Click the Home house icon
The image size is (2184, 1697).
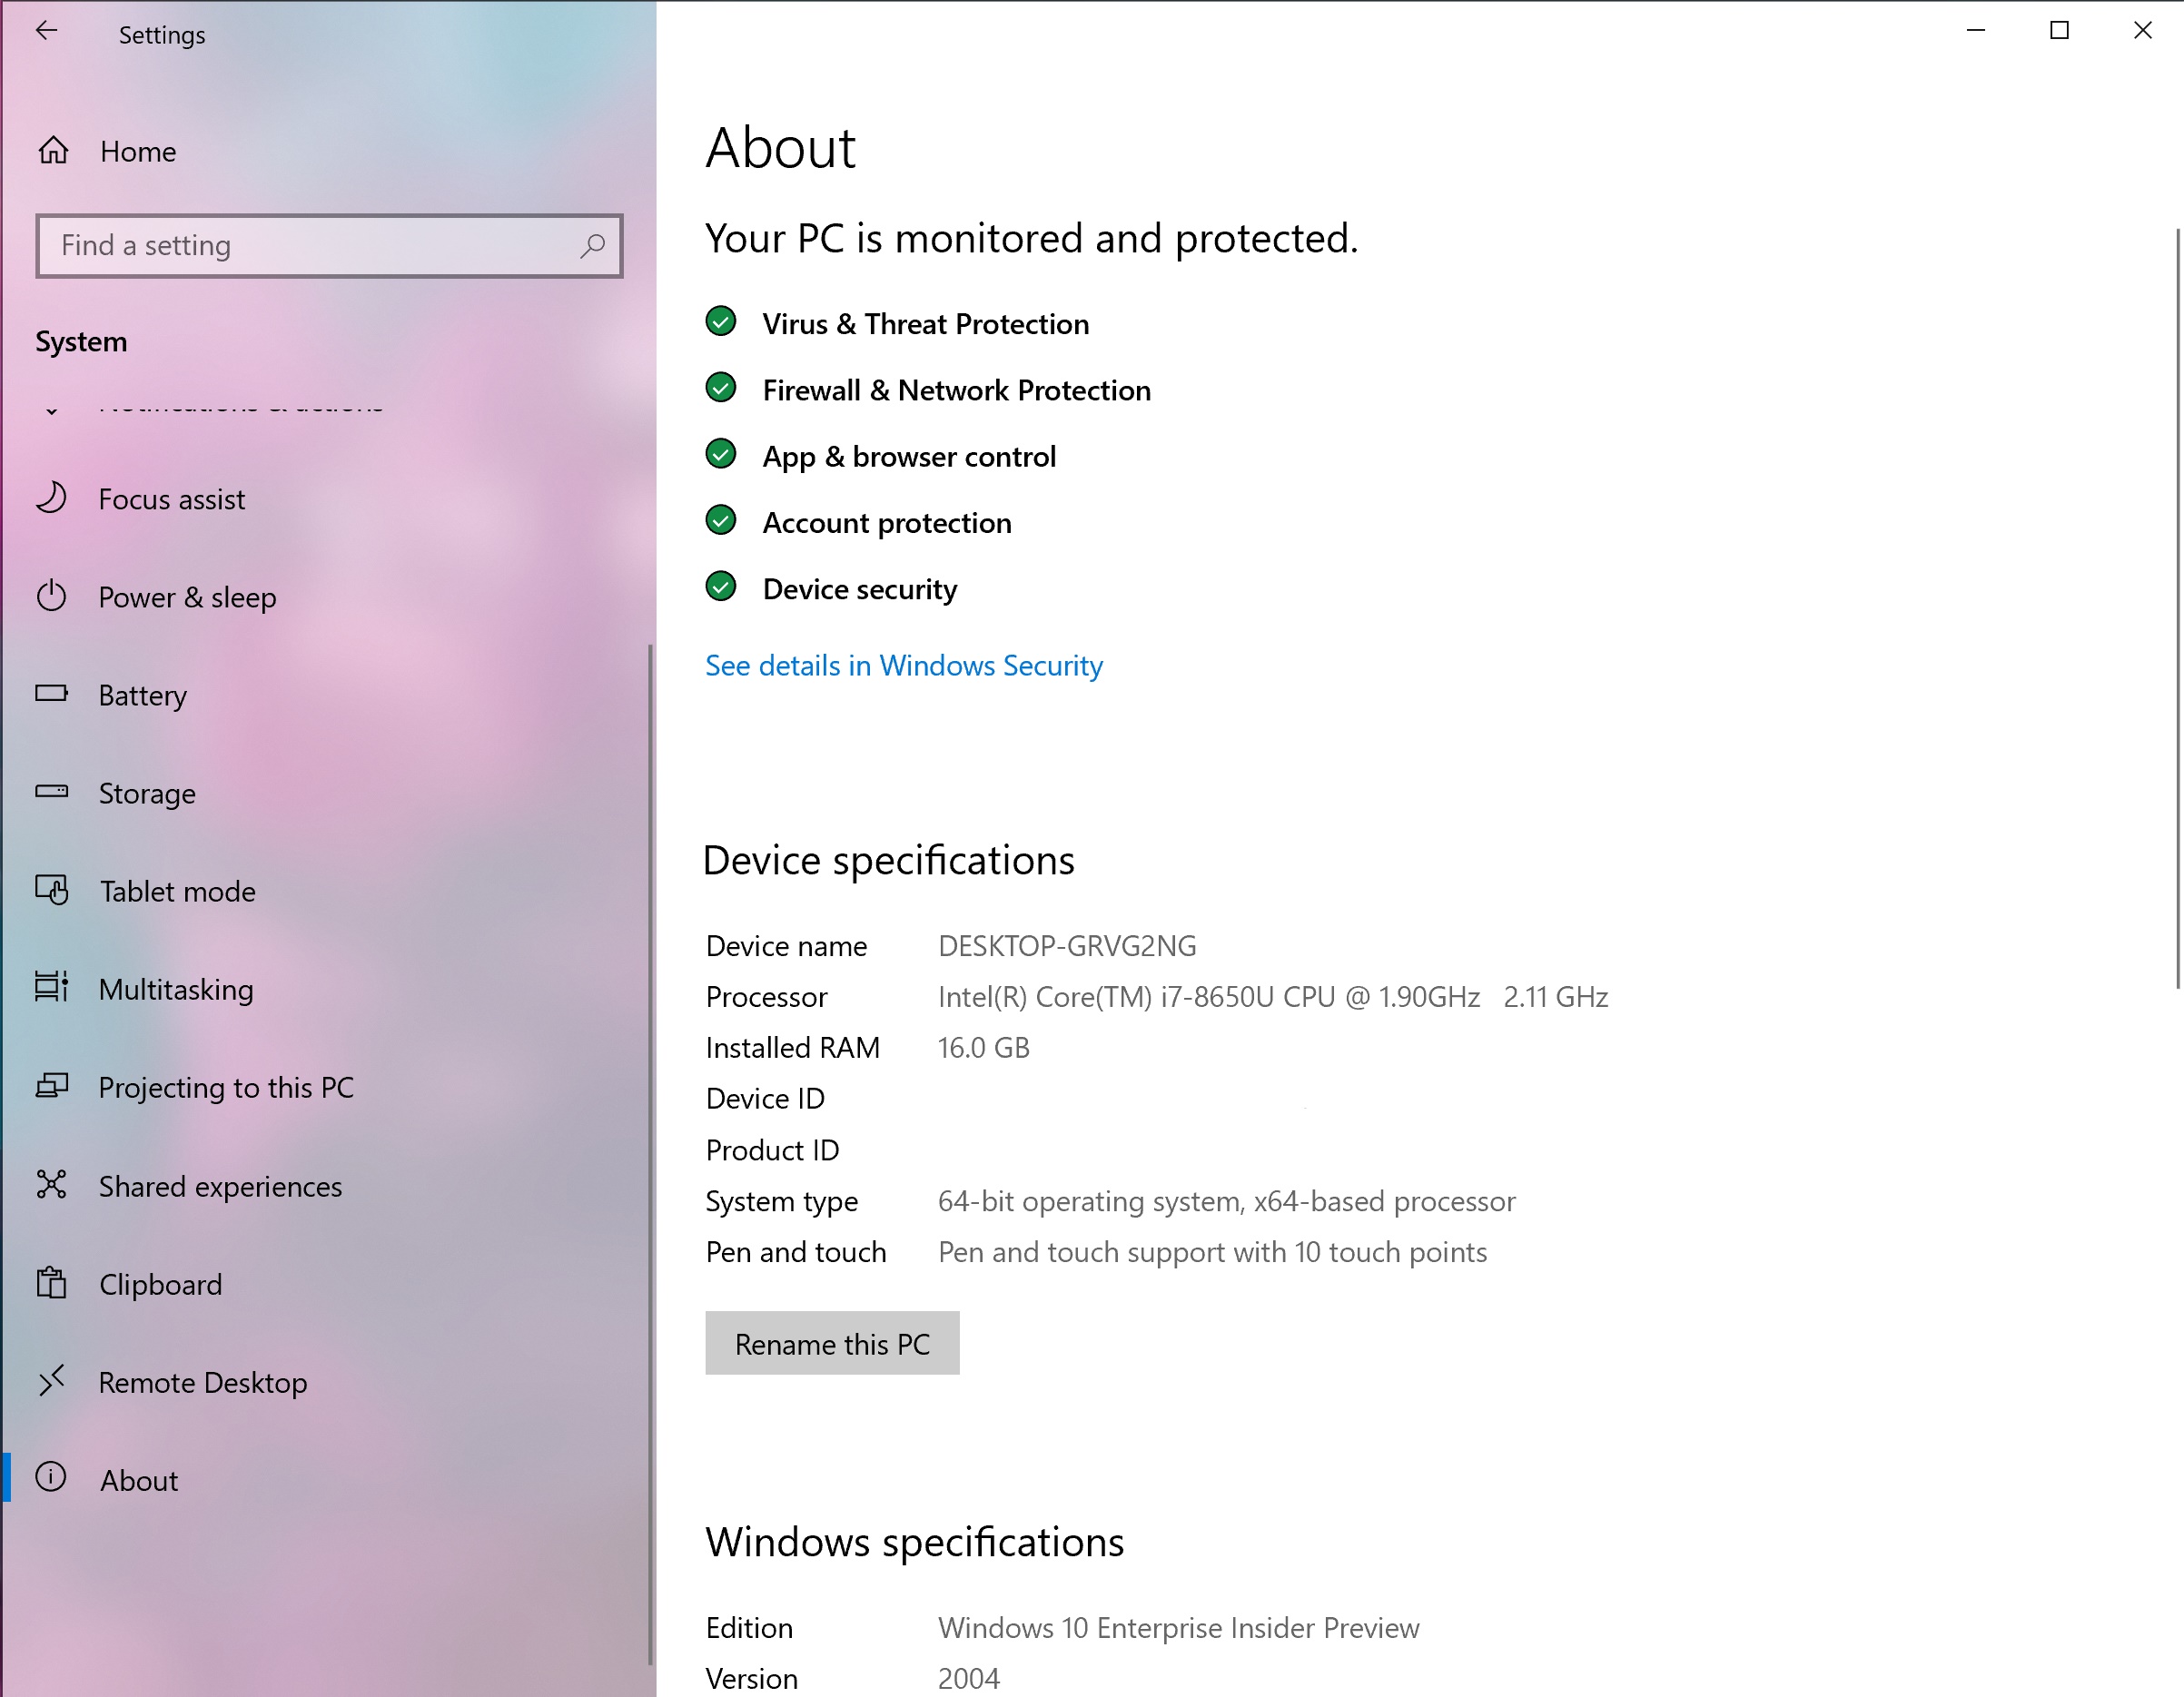pyautogui.click(x=53, y=151)
